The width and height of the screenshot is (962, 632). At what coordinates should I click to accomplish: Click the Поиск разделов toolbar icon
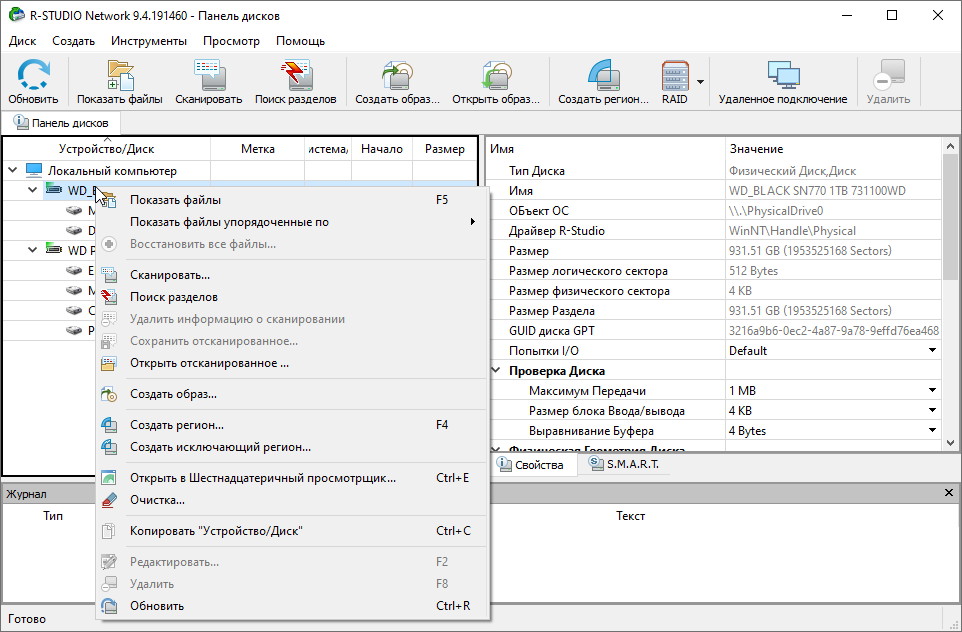click(296, 74)
